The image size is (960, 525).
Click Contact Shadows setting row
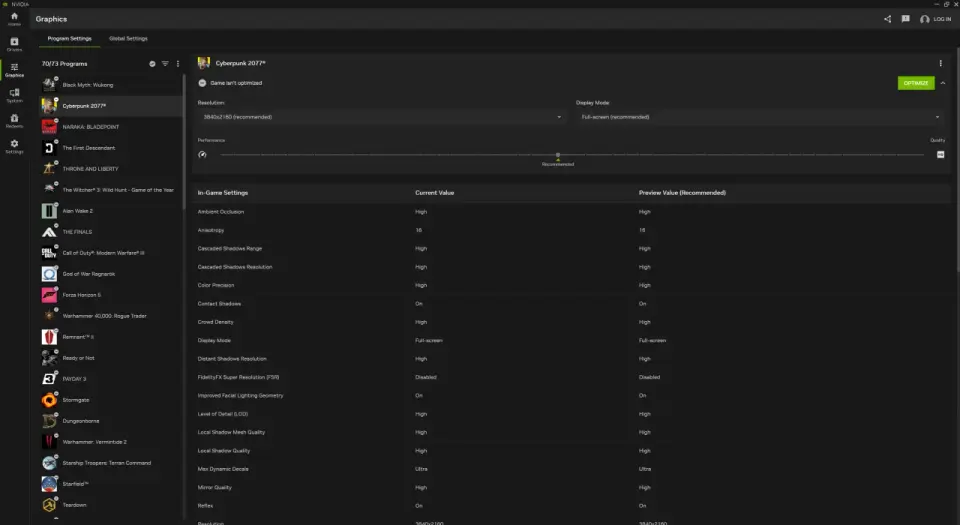point(571,303)
